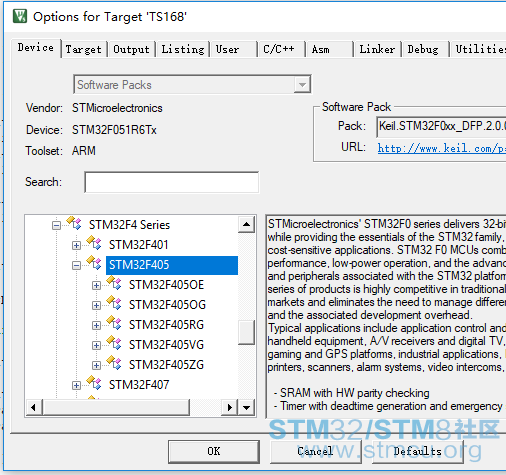Click inside the Search field

pos(172,182)
